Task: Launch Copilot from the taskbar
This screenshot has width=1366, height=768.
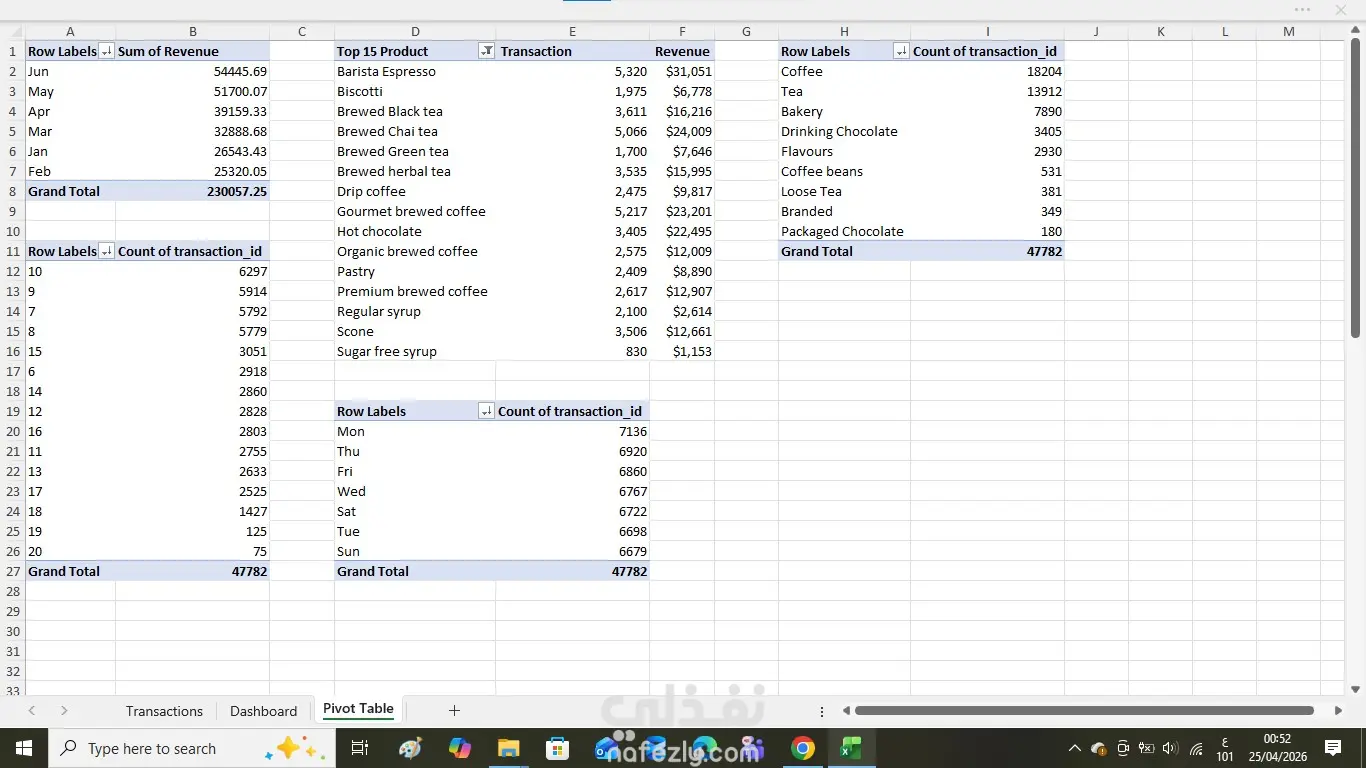Action: pos(460,748)
